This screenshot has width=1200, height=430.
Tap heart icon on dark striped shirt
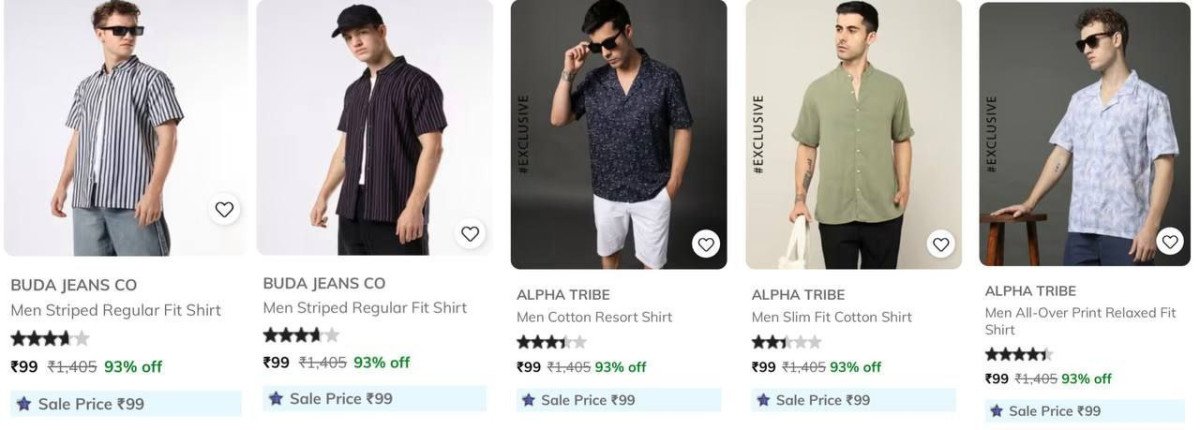pyautogui.click(x=470, y=234)
